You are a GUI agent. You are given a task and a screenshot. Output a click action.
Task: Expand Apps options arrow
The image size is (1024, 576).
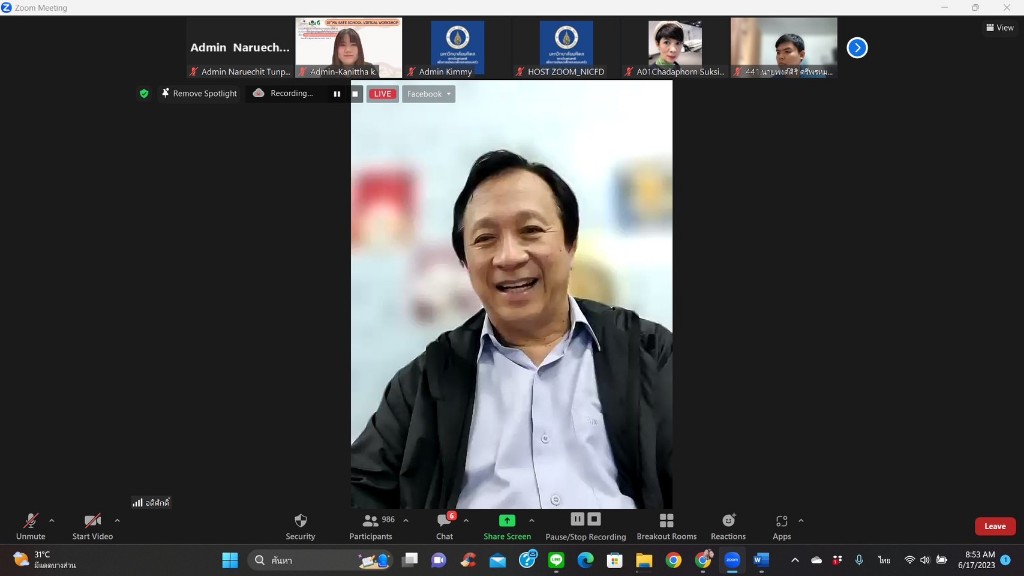point(801,520)
